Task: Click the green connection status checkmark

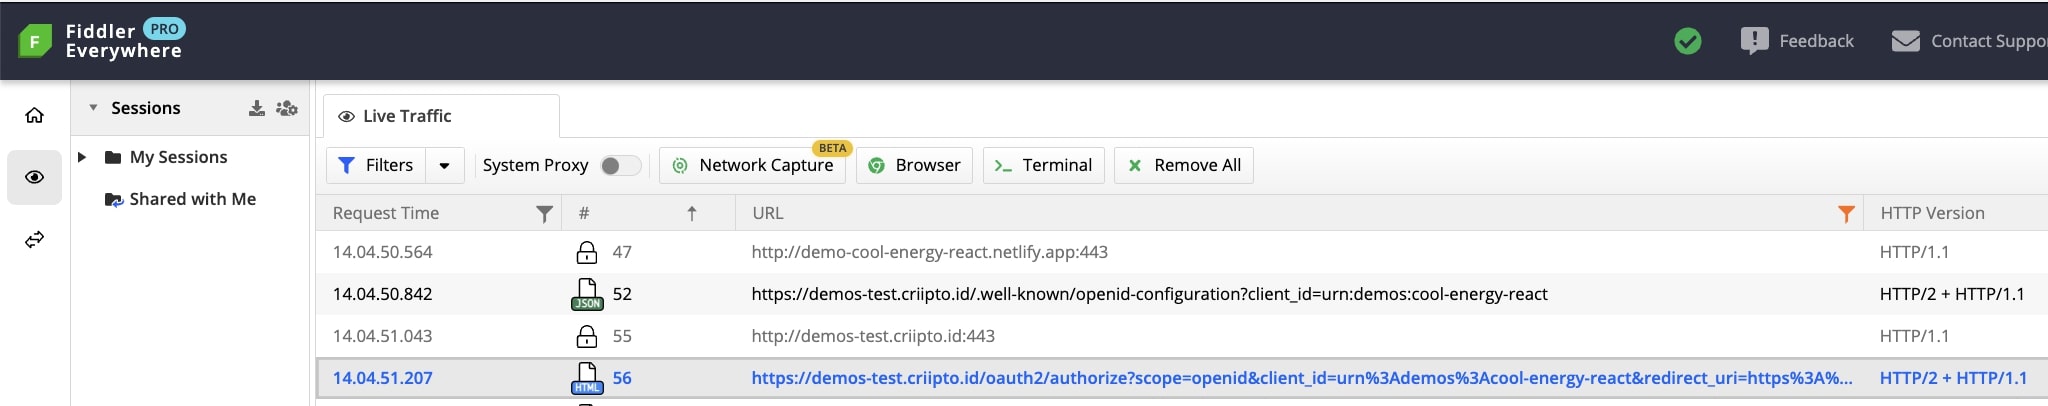Action: point(1688,41)
